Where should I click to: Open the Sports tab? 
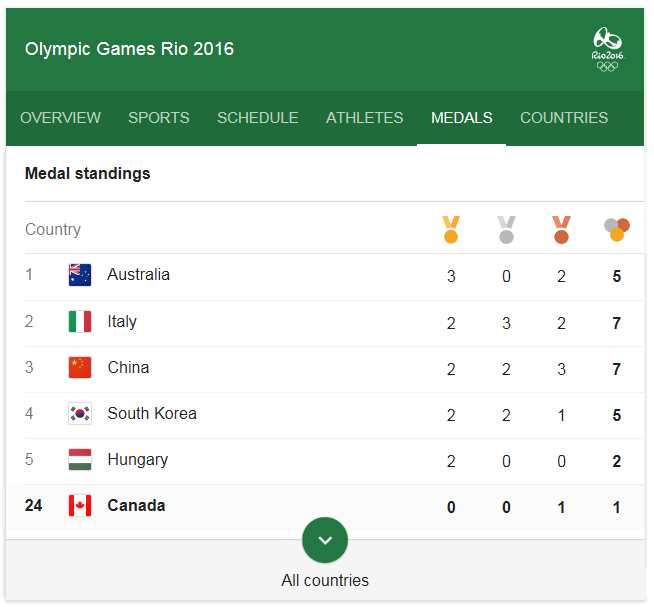click(159, 118)
